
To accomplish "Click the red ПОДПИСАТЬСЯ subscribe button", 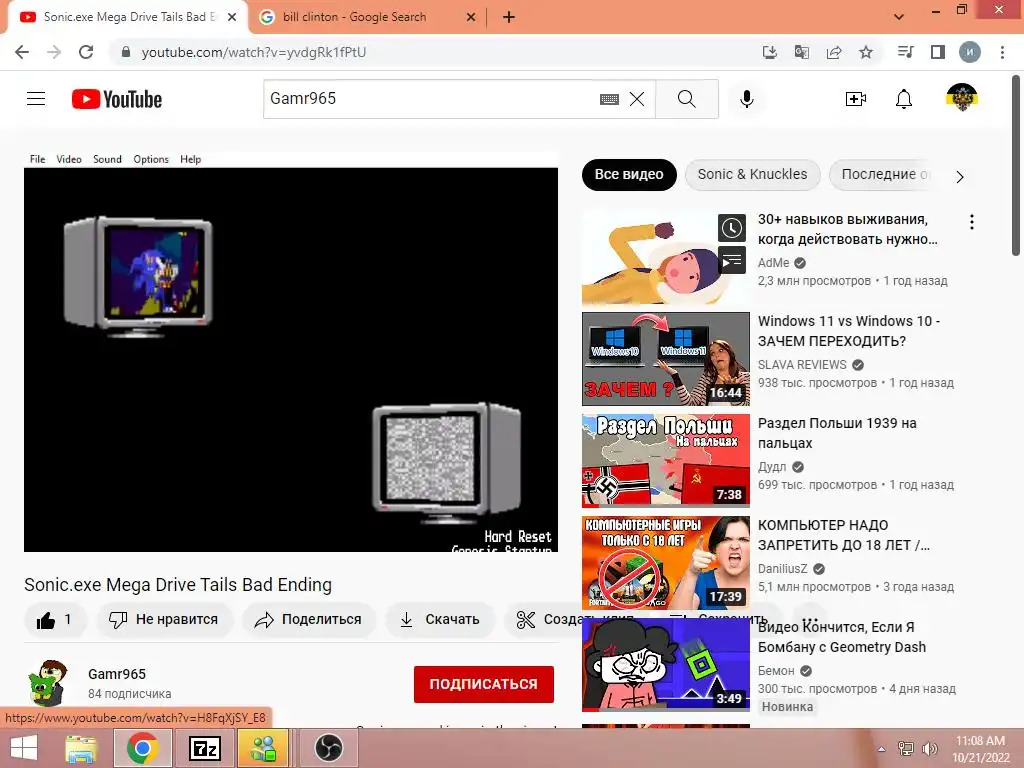I will coord(484,684).
